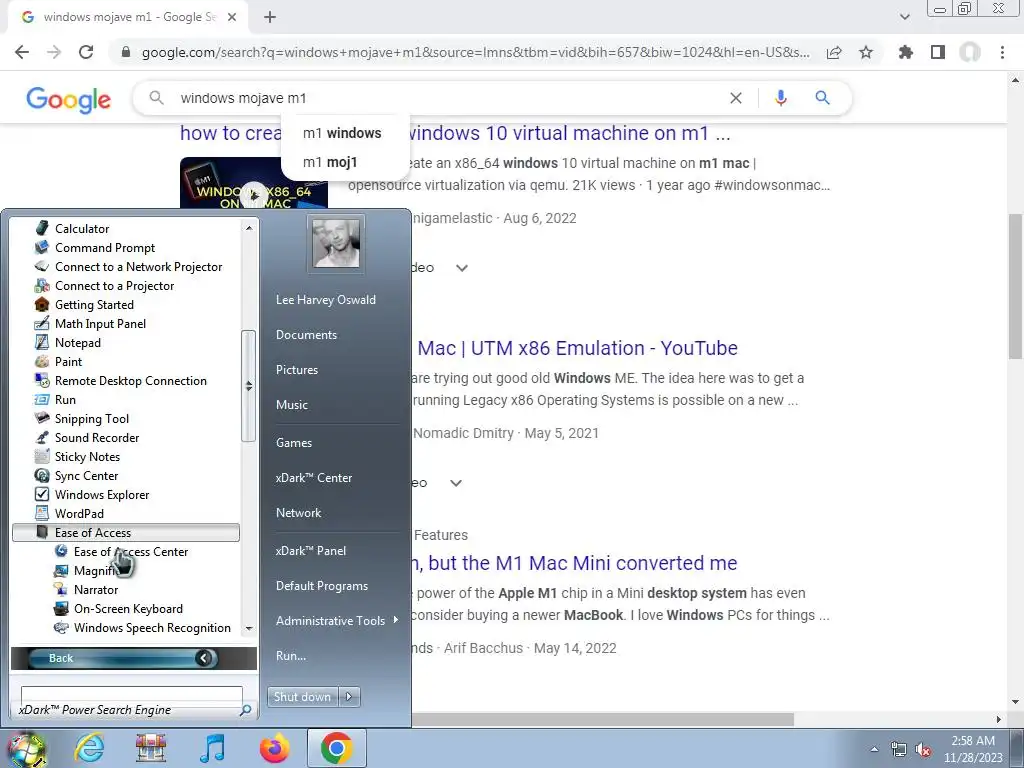Image resolution: width=1024 pixels, height=768 pixels.
Task: Open the music player taskbar icon
Action: tap(212, 748)
